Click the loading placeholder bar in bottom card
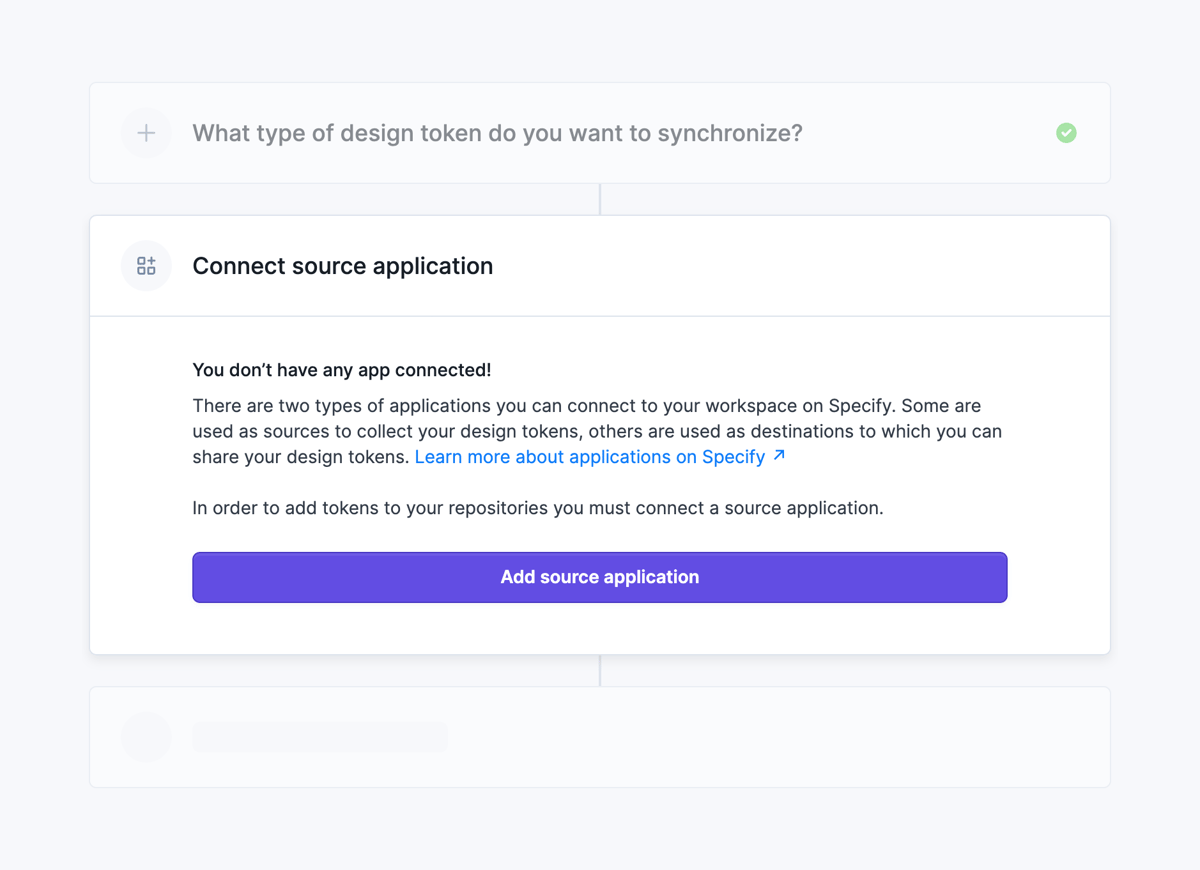Screen dimensions: 1200x870 320,736
